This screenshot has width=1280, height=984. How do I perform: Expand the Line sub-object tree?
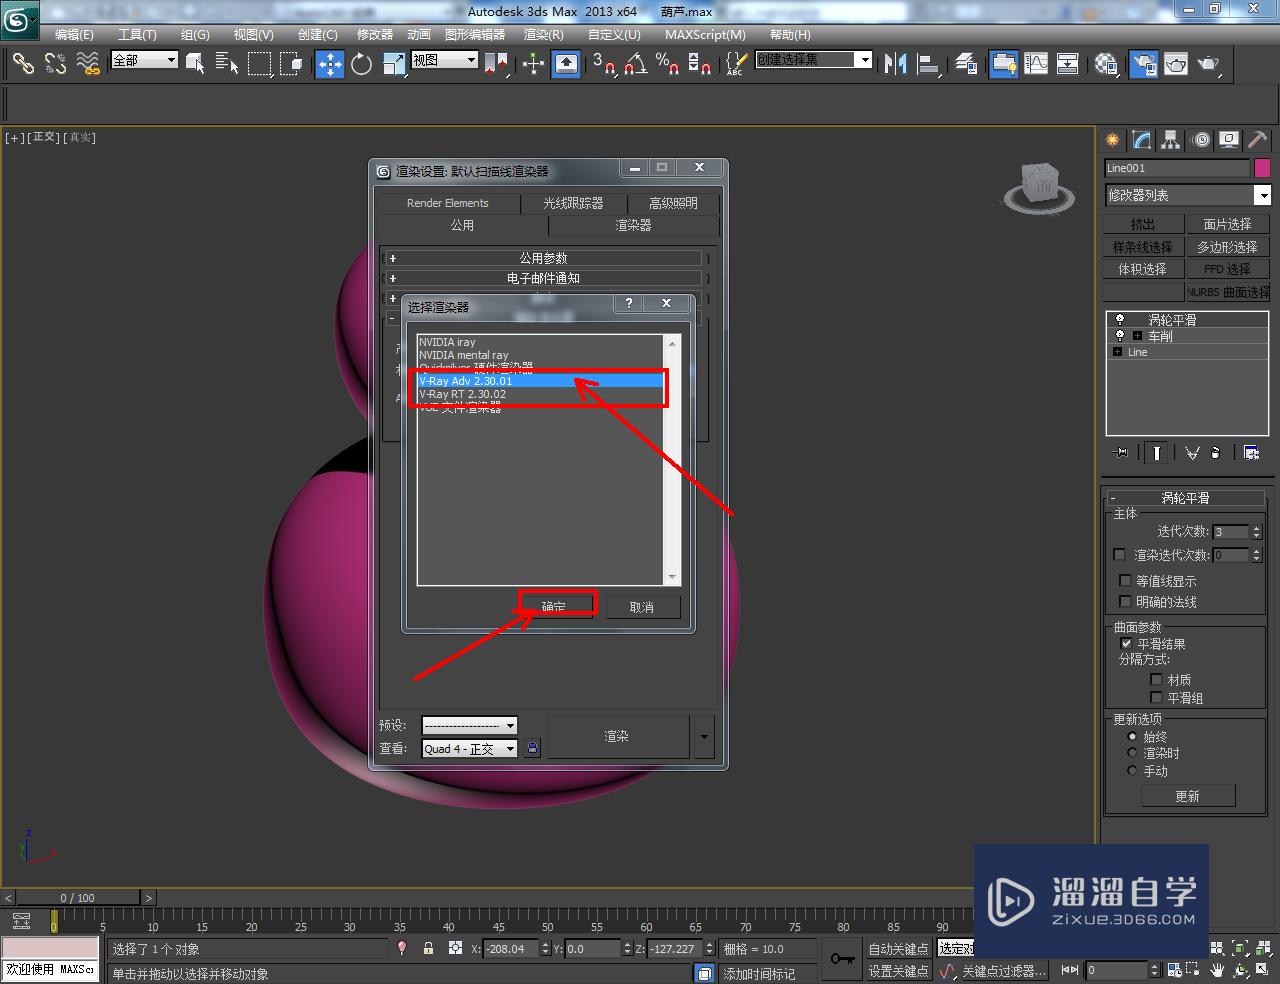coord(1117,352)
